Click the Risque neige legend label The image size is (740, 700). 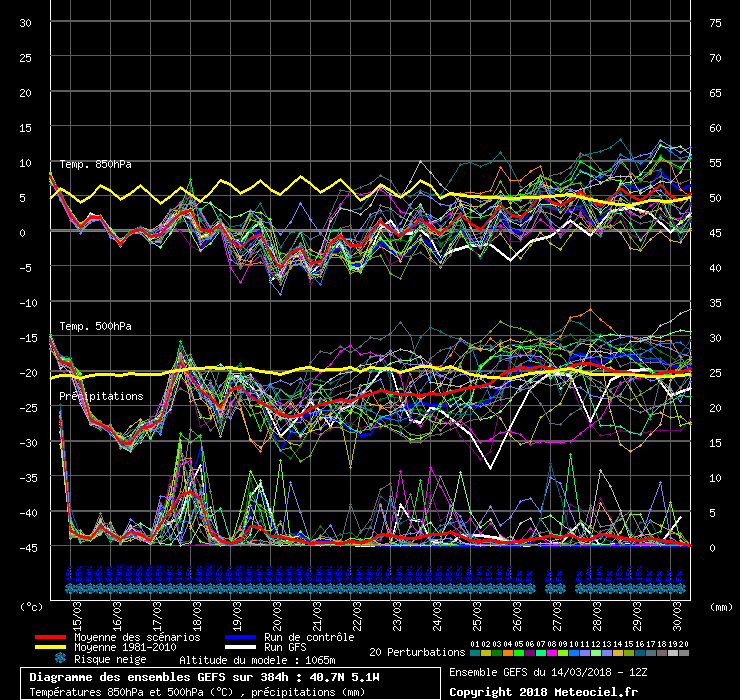110,659
